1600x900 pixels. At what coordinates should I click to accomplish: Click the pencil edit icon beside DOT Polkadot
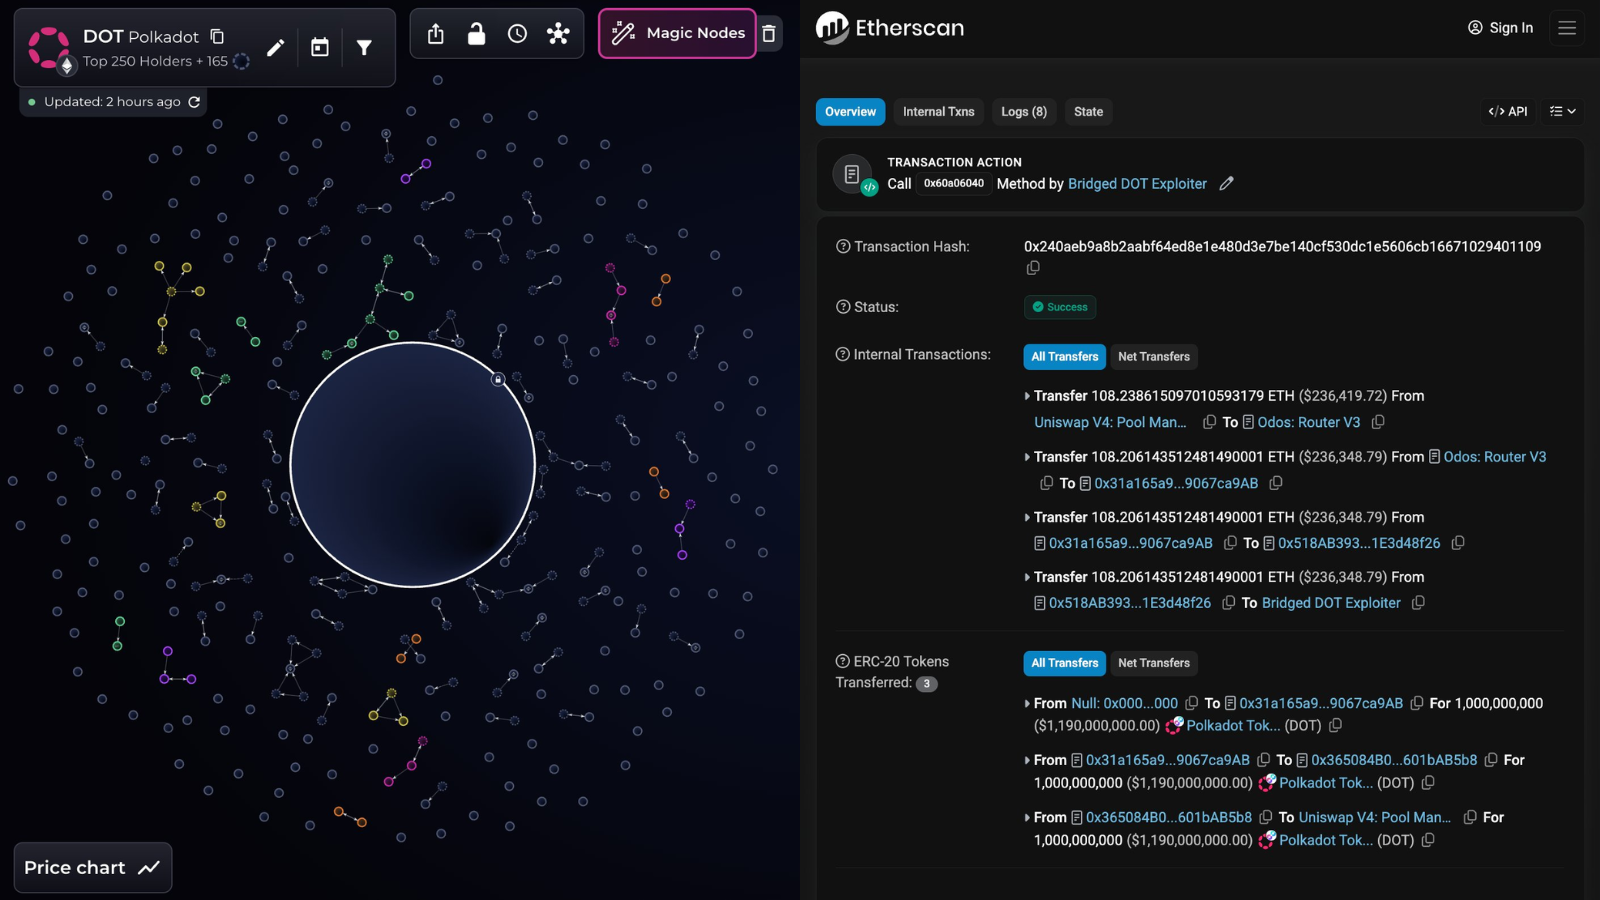click(x=276, y=47)
